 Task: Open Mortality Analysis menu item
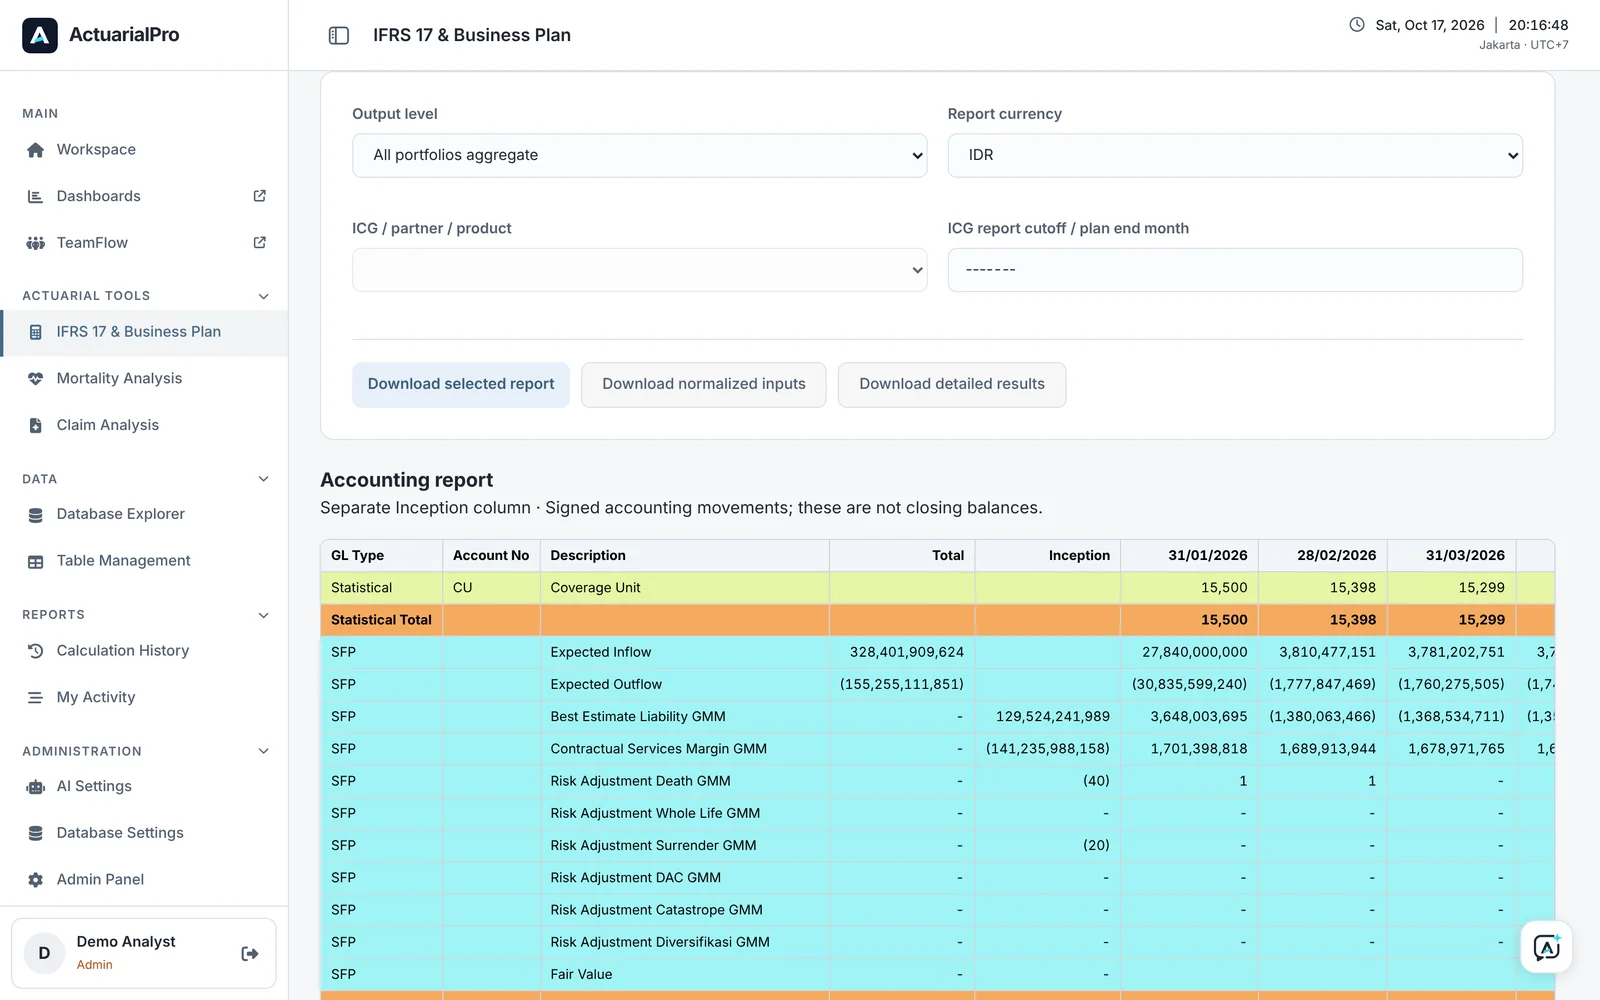point(144,379)
